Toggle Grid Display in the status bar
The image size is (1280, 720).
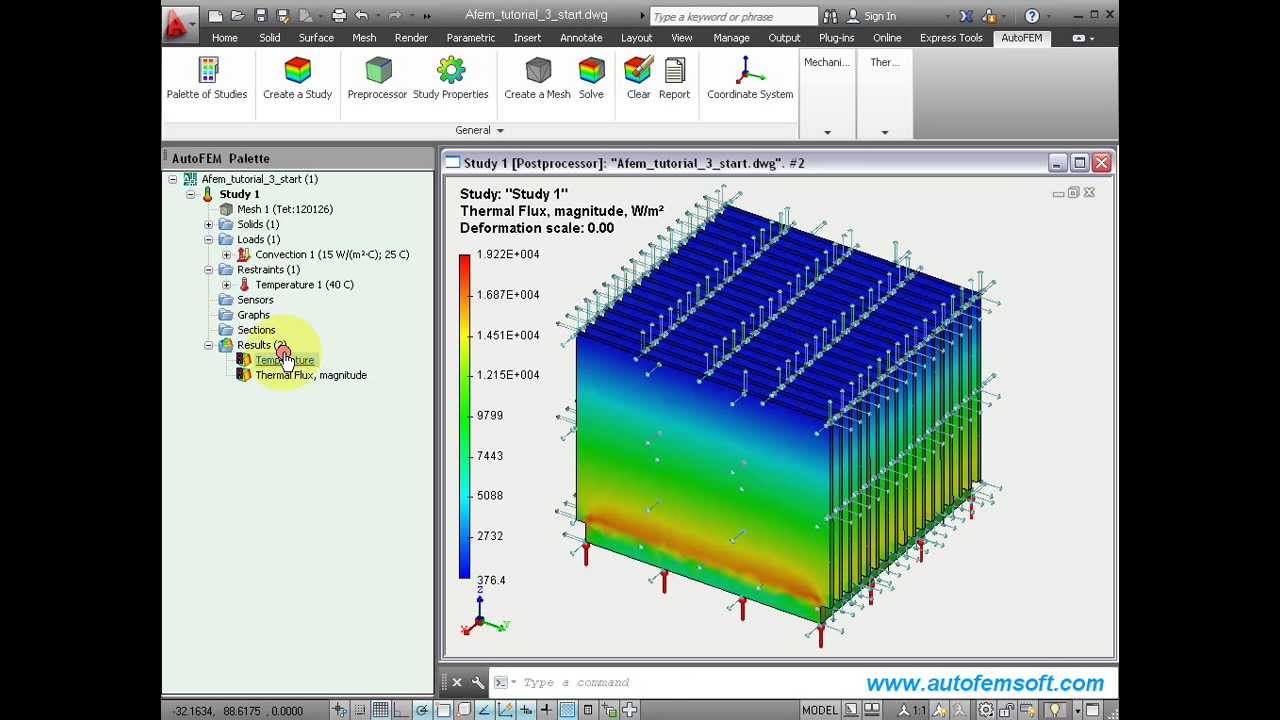click(x=380, y=710)
